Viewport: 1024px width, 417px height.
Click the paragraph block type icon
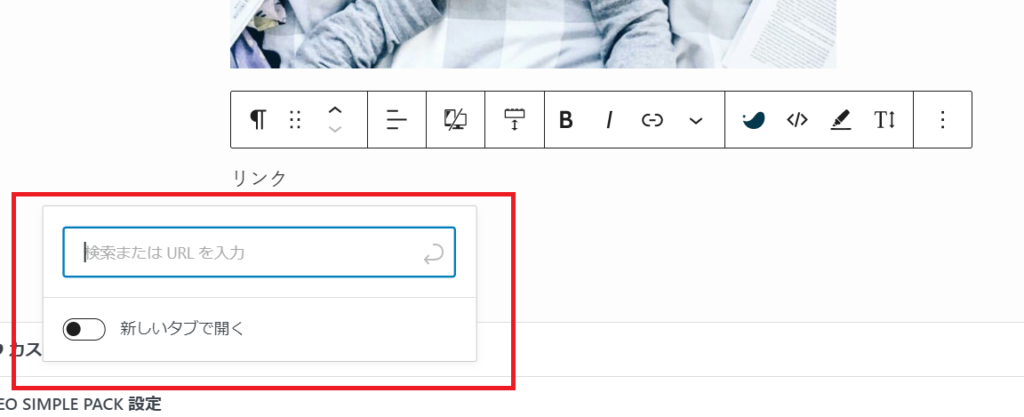(259, 120)
